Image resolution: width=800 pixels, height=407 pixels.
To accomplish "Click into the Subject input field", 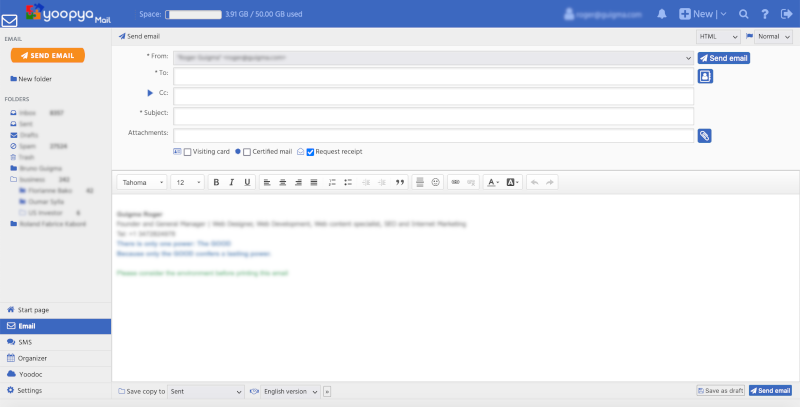I will pyautogui.click(x=433, y=116).
